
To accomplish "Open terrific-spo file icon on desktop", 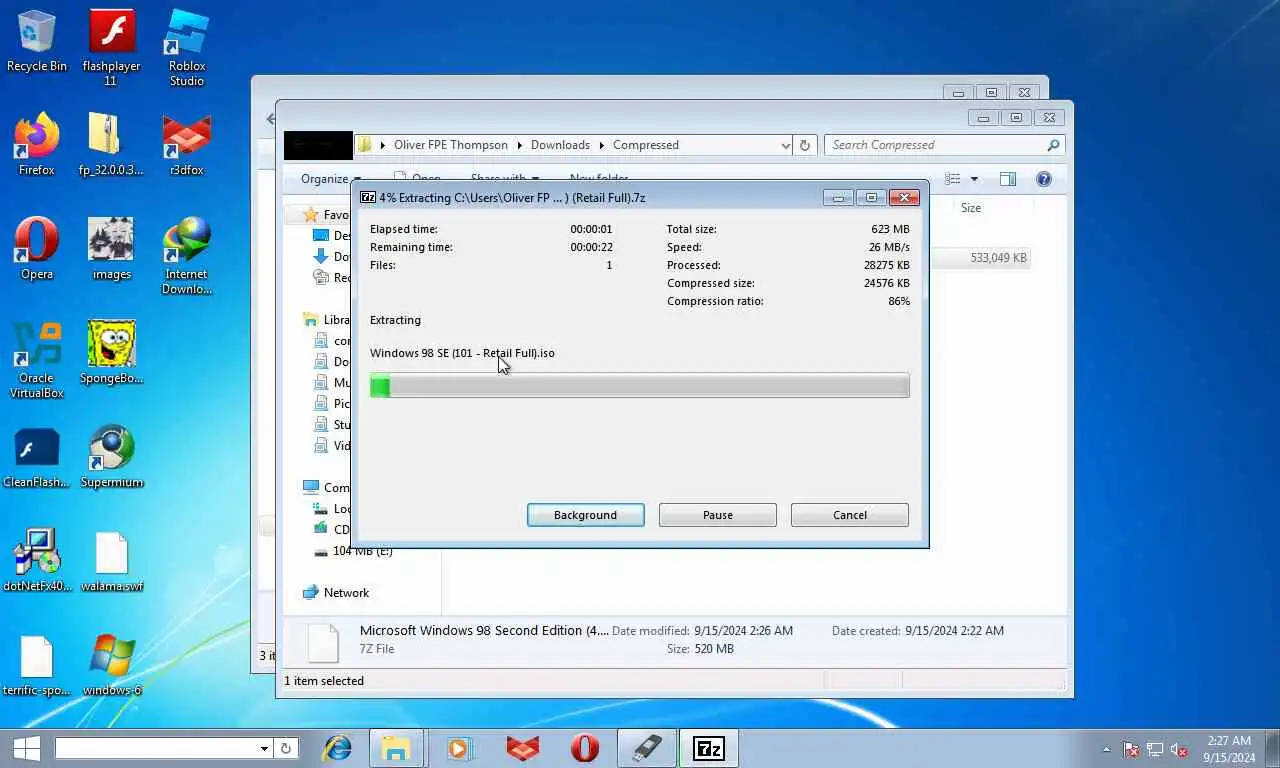I will [37, 665].
